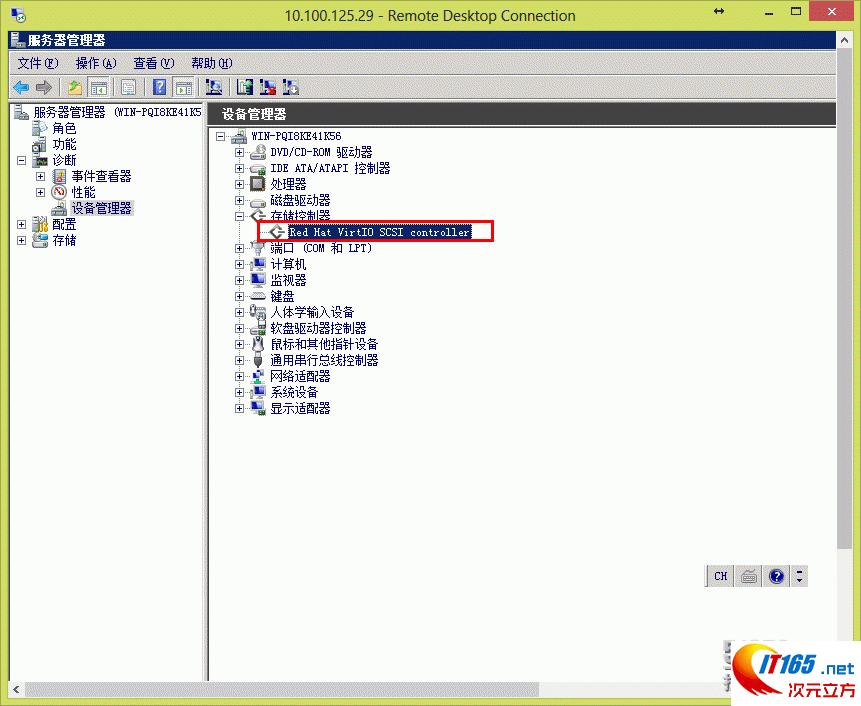Click the 鼠标和其他指针设备 mouse icon
The image size is (861, 706).
(258, 344)
